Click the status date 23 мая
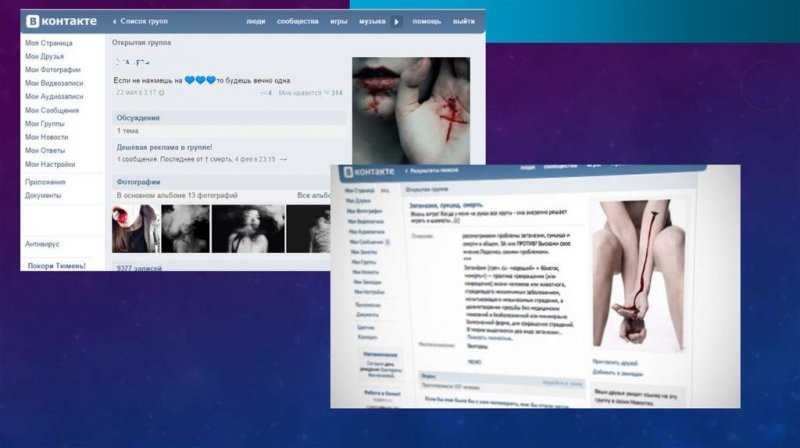The image size is (800, 448). (x=136, y=93)
